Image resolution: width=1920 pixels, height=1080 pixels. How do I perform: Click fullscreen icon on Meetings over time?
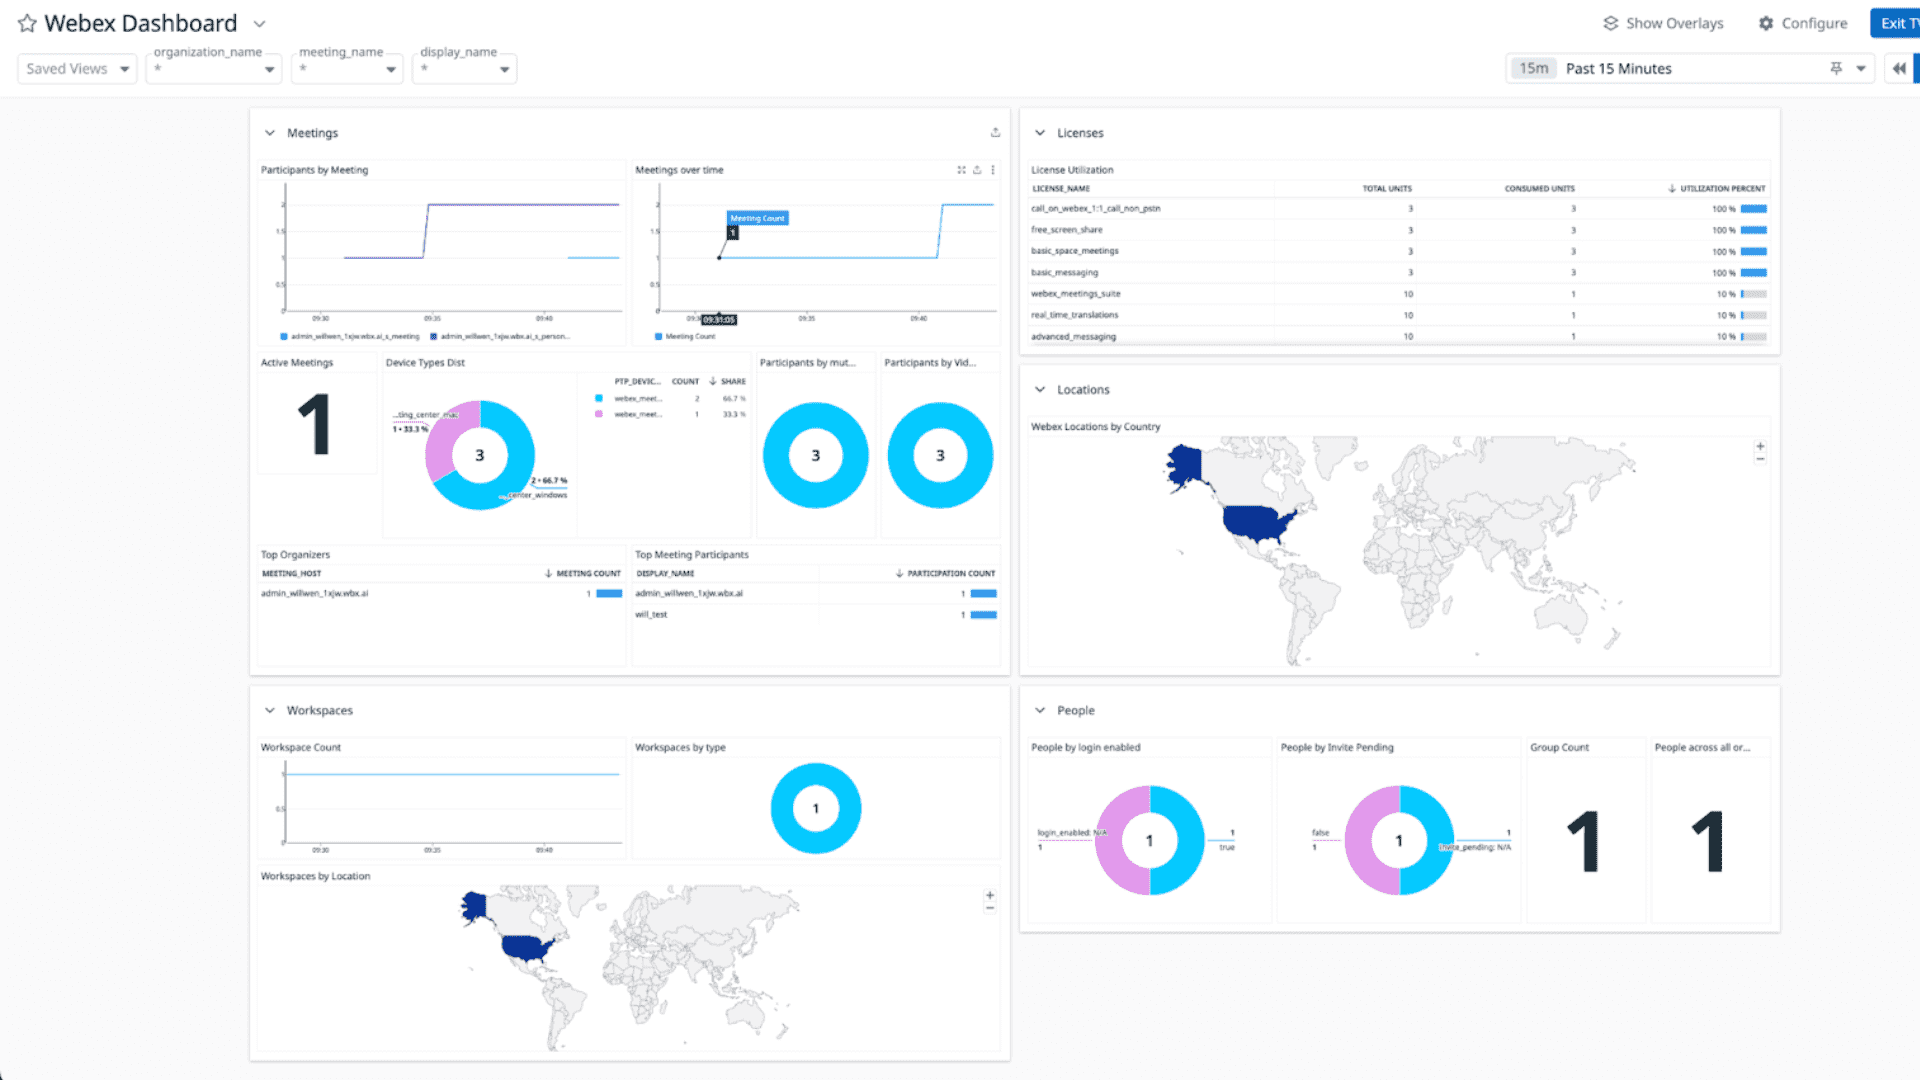(x=961, y=170)
